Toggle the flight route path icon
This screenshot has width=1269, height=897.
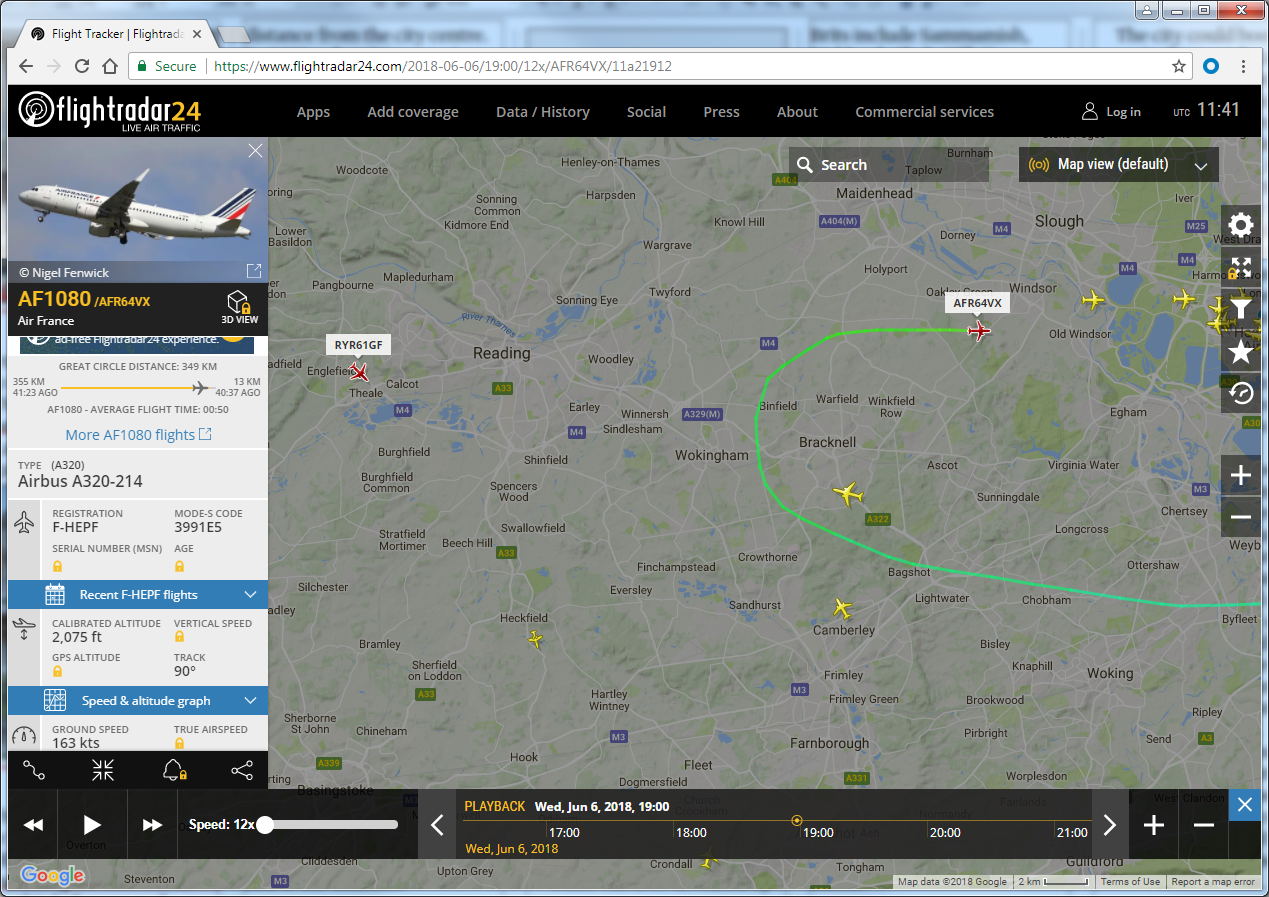34,770
